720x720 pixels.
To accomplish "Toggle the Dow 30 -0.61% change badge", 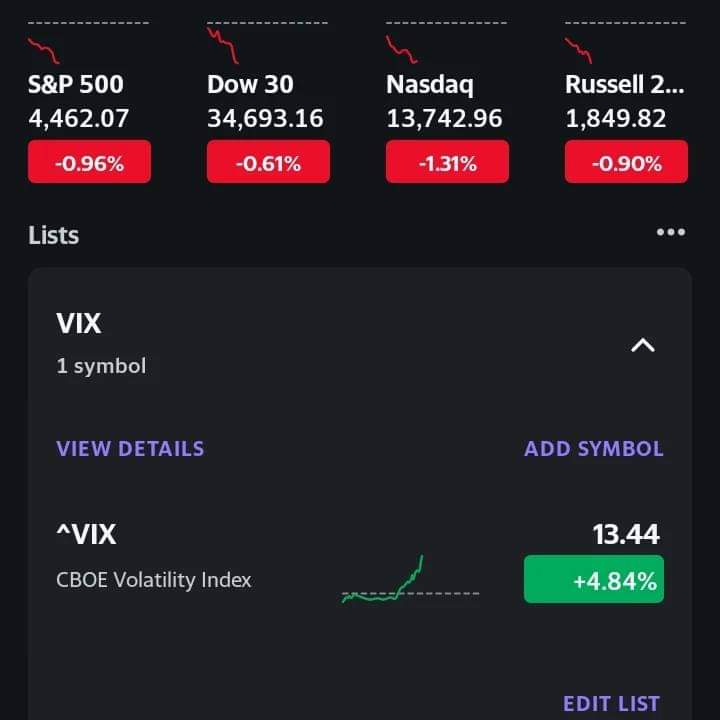I will (x=268, y=162).
